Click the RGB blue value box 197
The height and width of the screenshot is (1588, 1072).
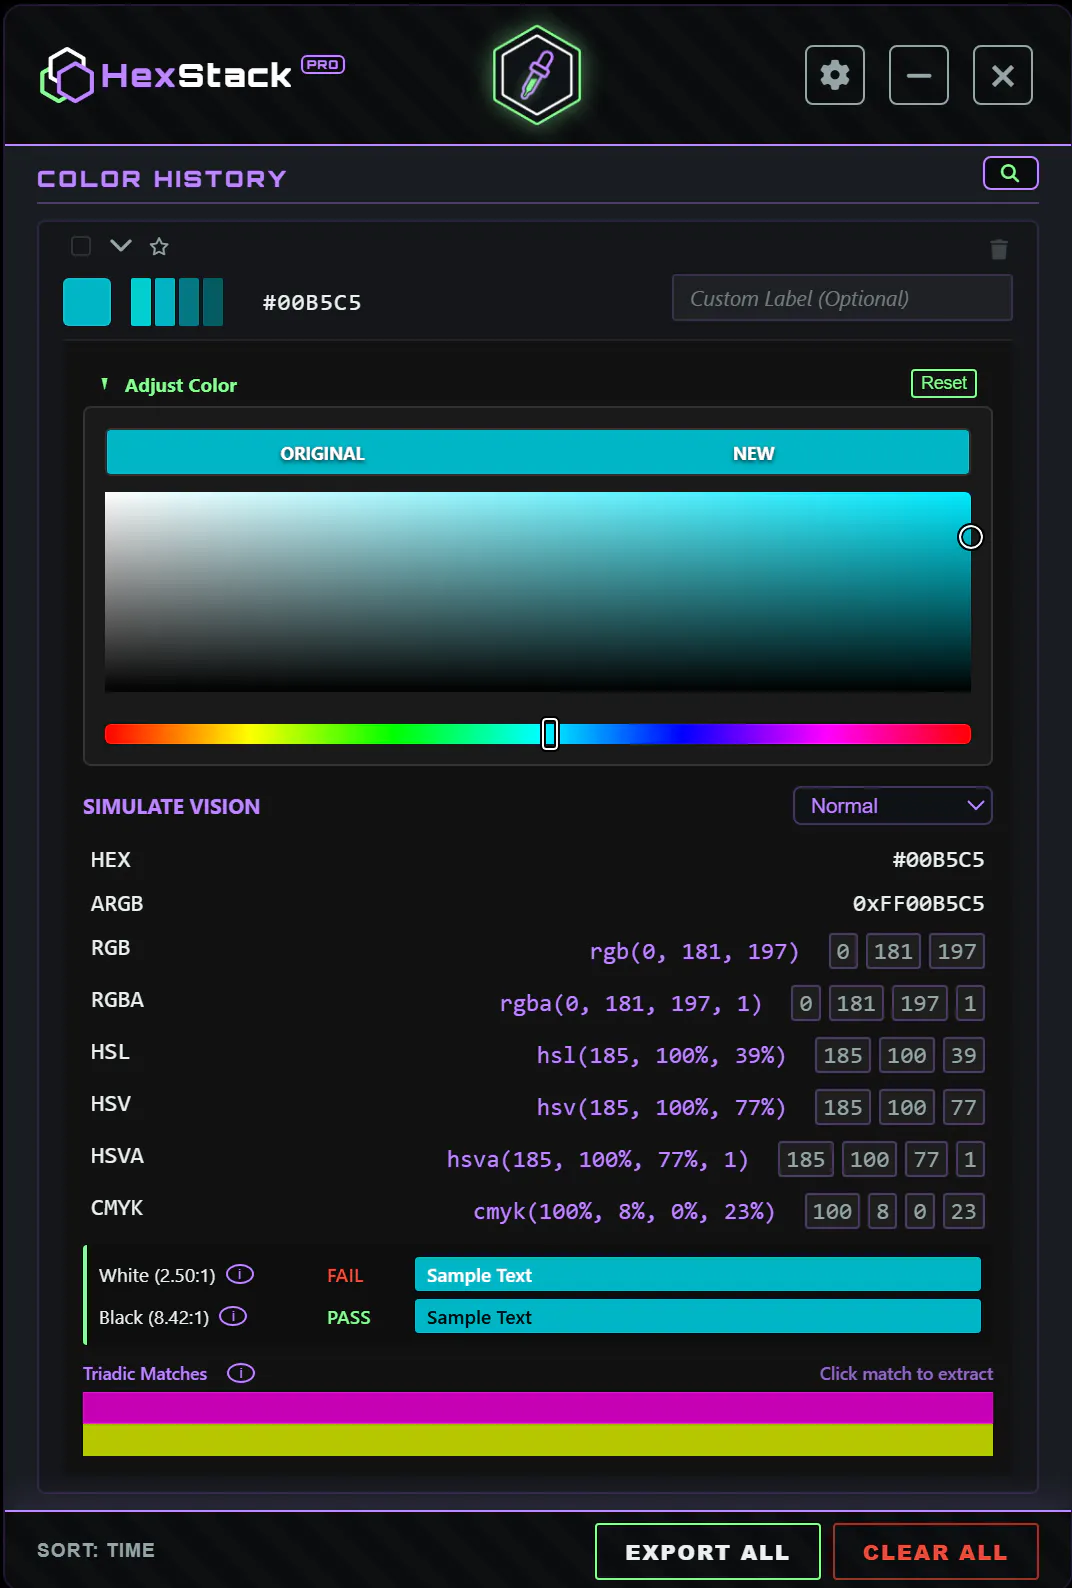pyautogui.click(x=957, y=951)
